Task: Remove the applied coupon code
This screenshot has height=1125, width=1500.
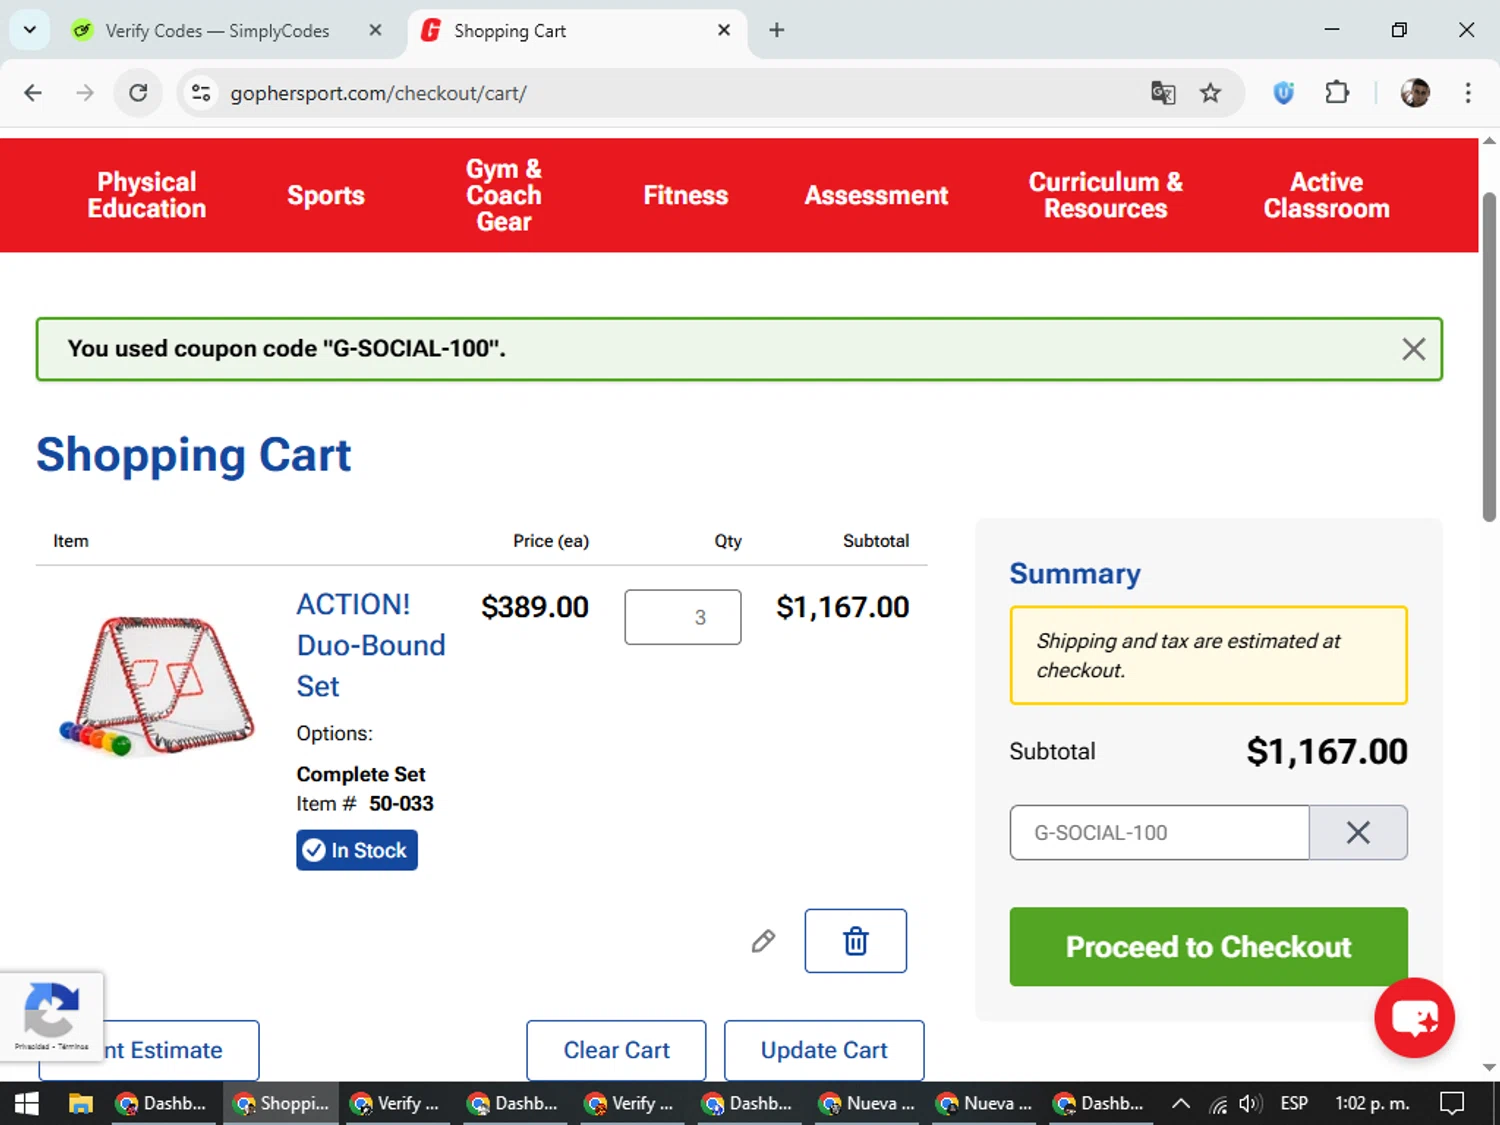Action: (x=1358, y=832)
